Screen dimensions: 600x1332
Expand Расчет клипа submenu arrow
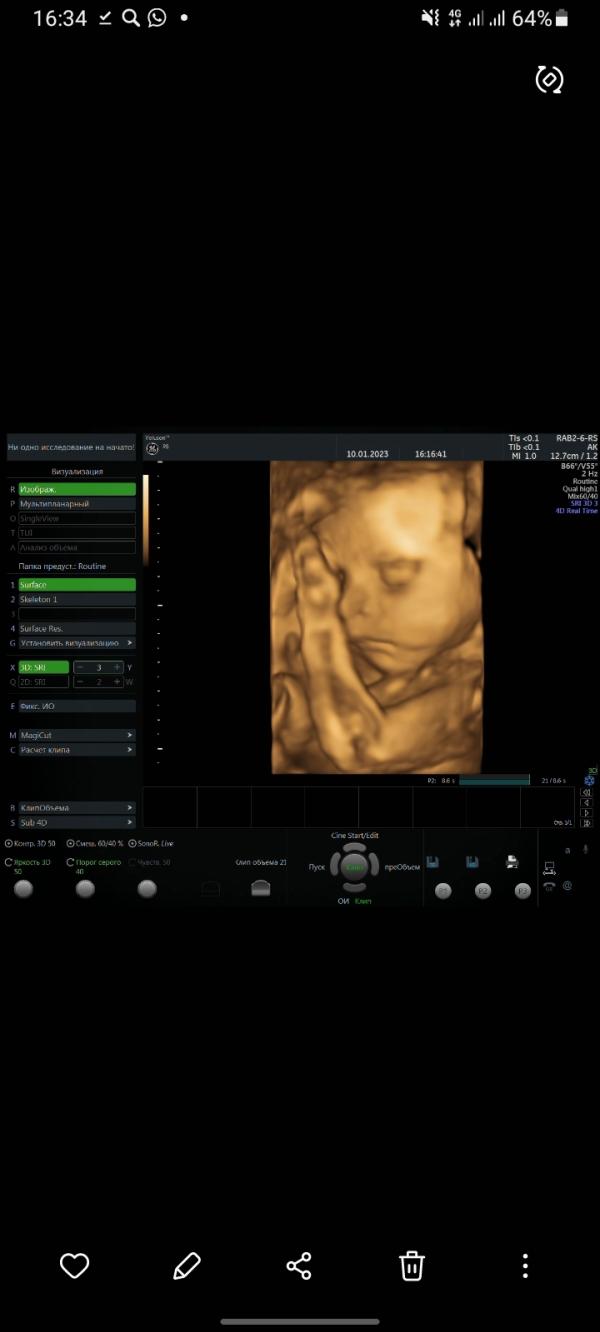(x=130, y=750)
